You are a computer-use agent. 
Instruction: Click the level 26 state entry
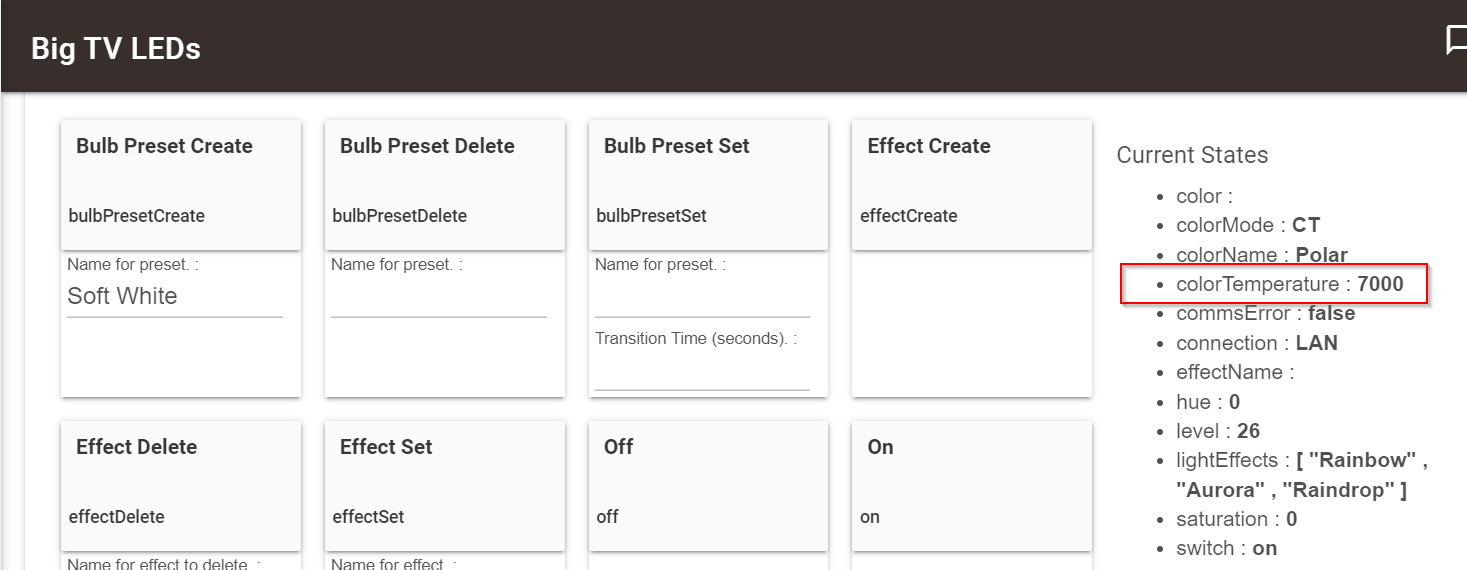(1218, 431)
